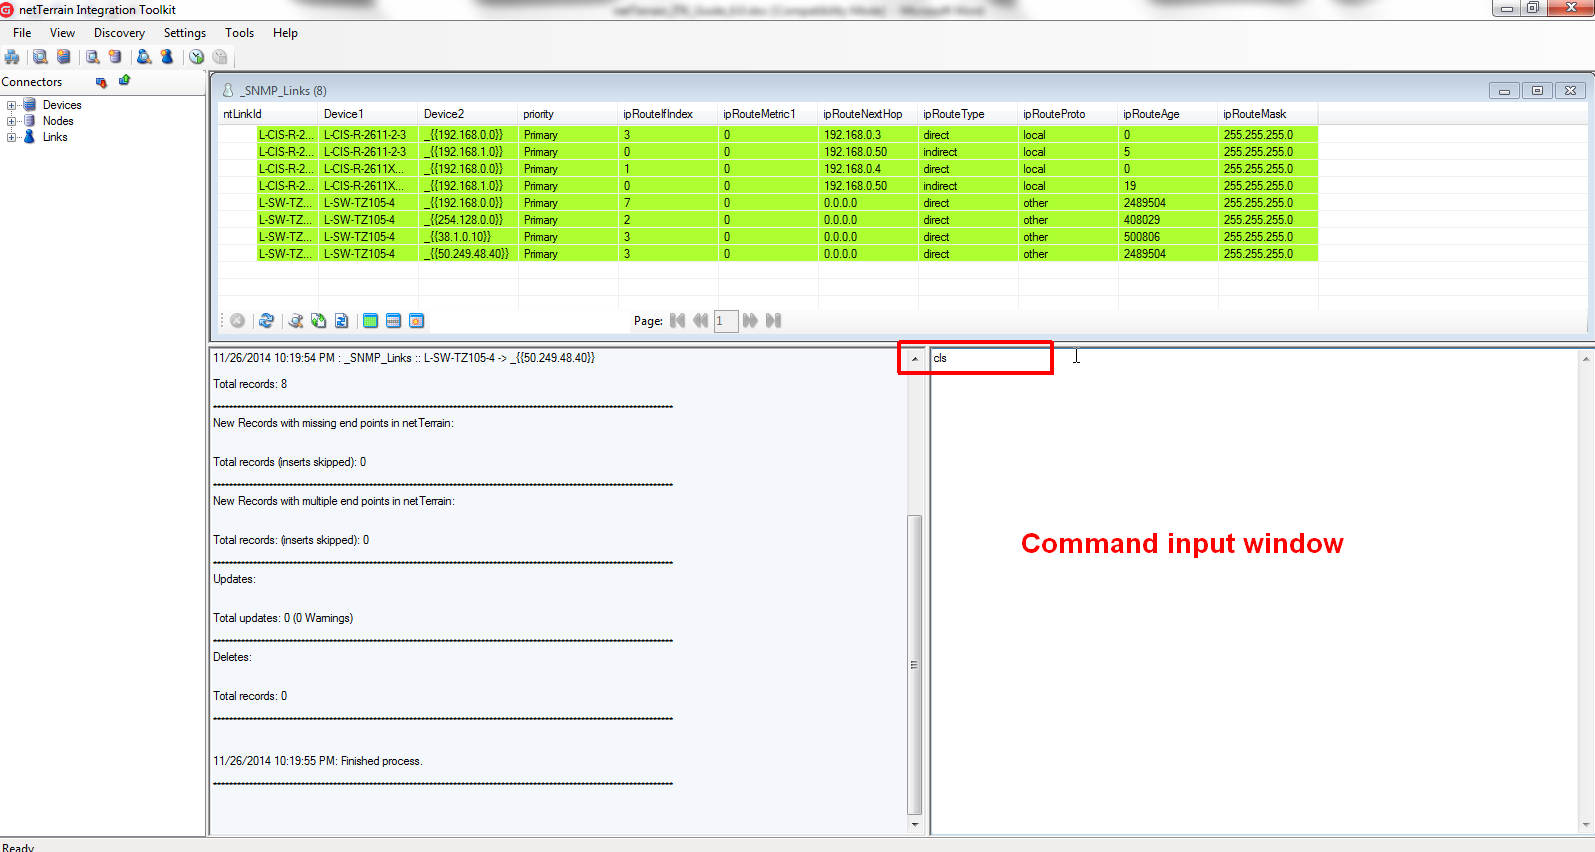The height and width of the screenshot is (852, 1595).
Task: Click the green table view icon under the grid
Action: coord(370,321)
